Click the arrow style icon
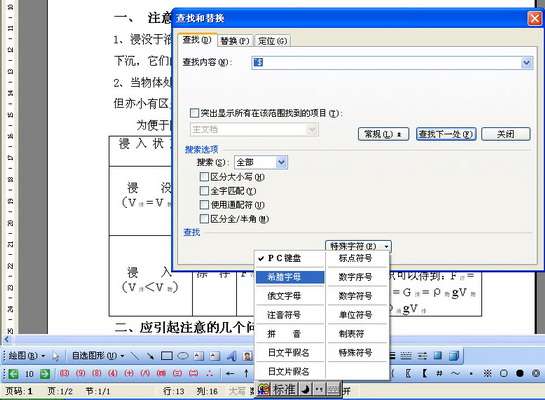The image size is (545, 400). (422, 356)
